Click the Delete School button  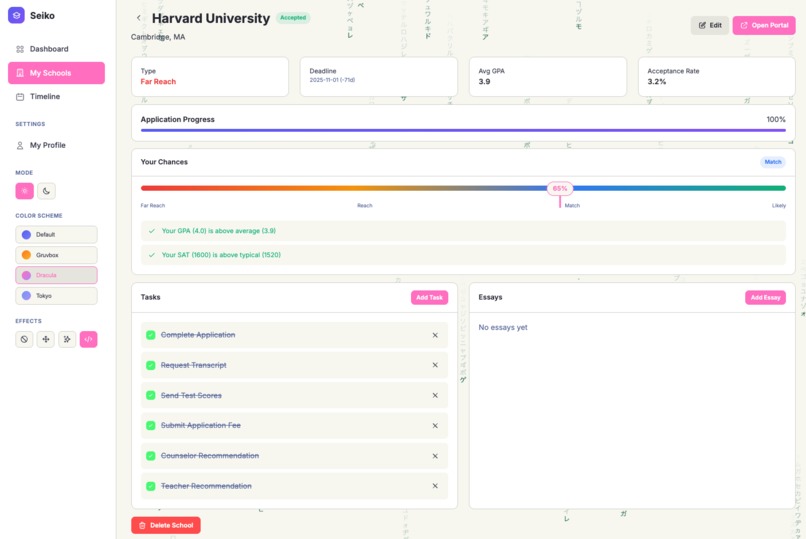point(166,525)
